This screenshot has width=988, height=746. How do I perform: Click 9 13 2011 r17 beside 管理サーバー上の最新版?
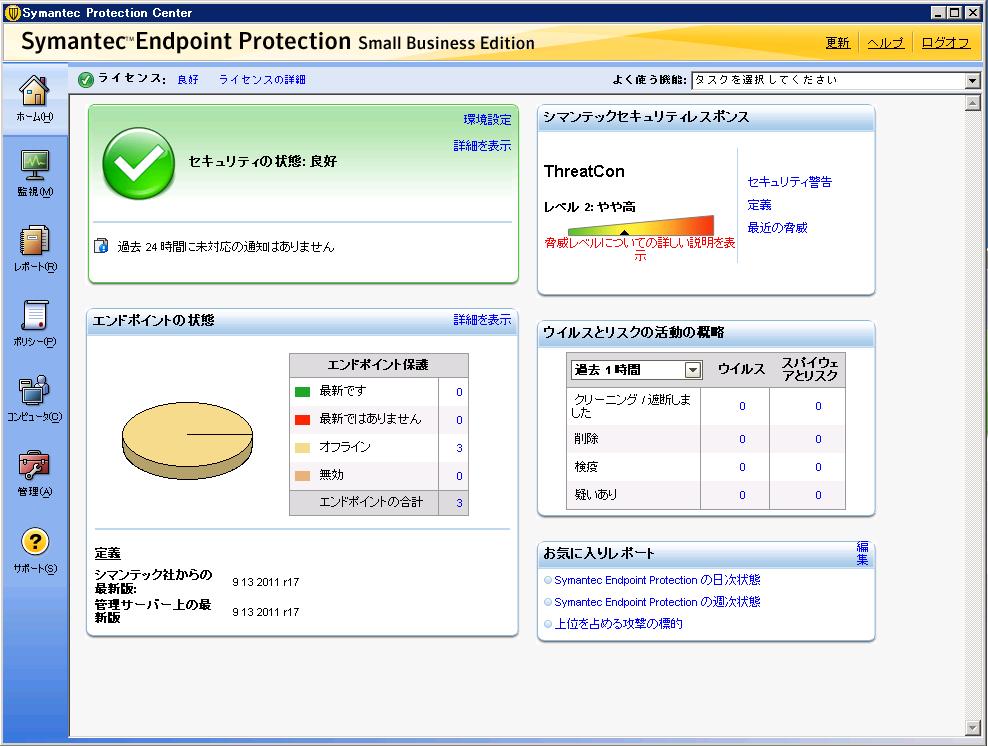[265, 612]
